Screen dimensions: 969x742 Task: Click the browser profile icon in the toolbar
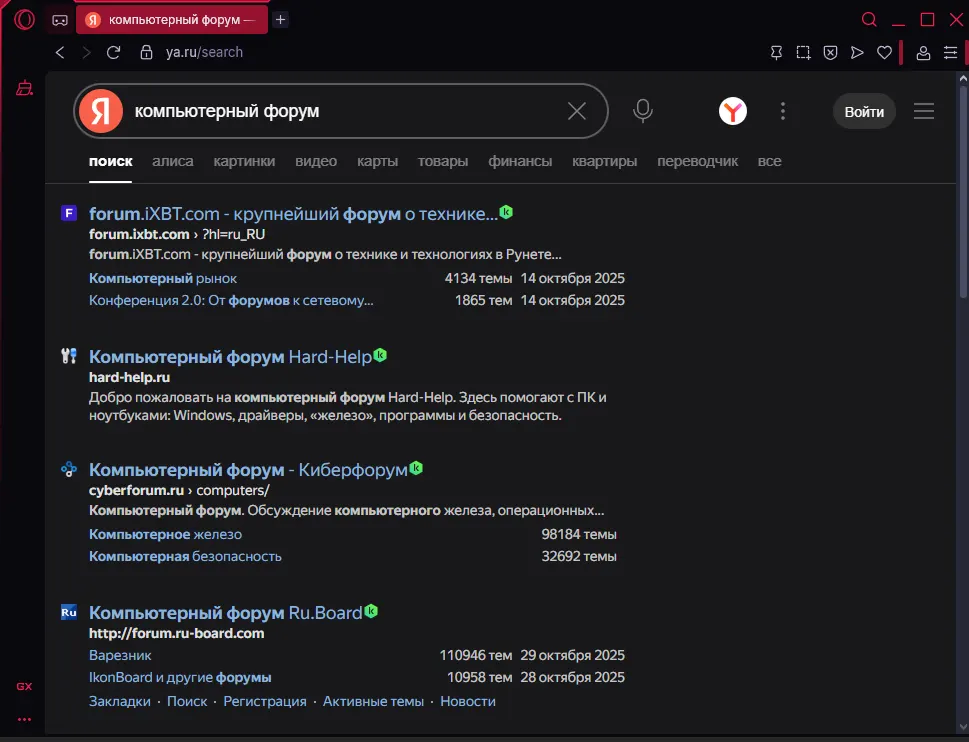coord(922,52)
